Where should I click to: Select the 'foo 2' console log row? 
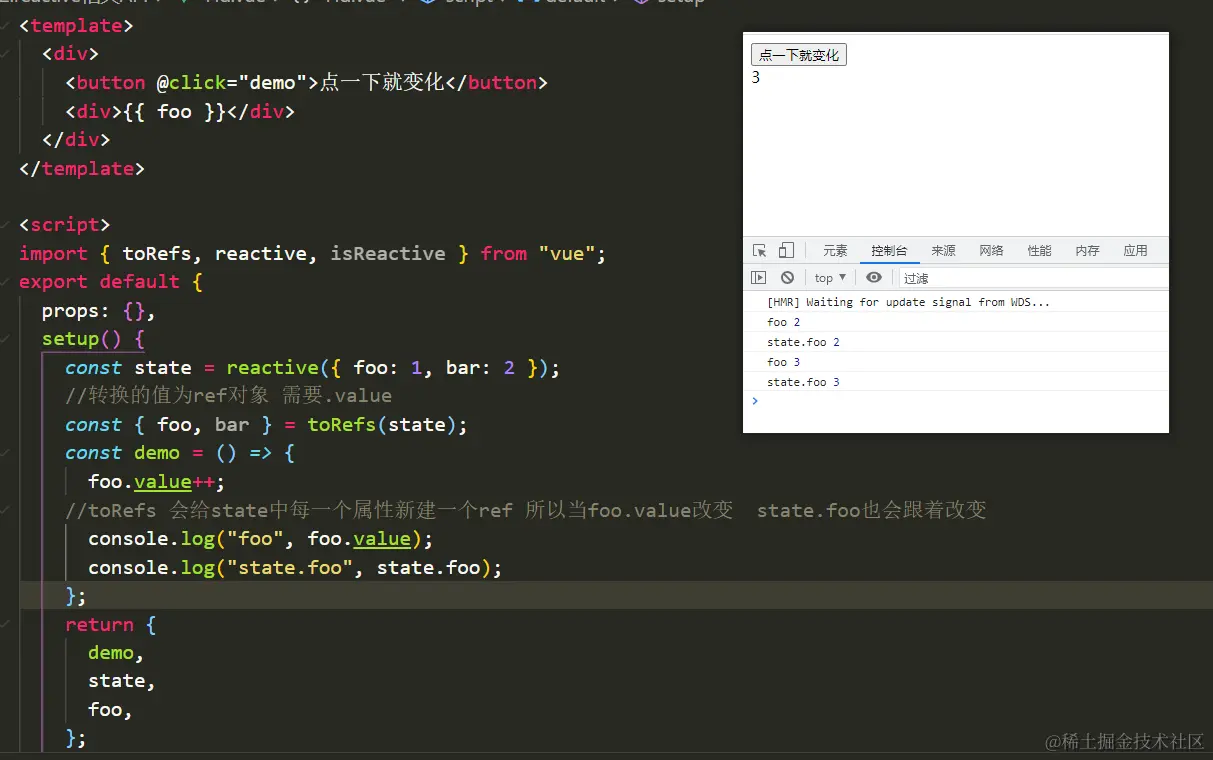(956, 322)
